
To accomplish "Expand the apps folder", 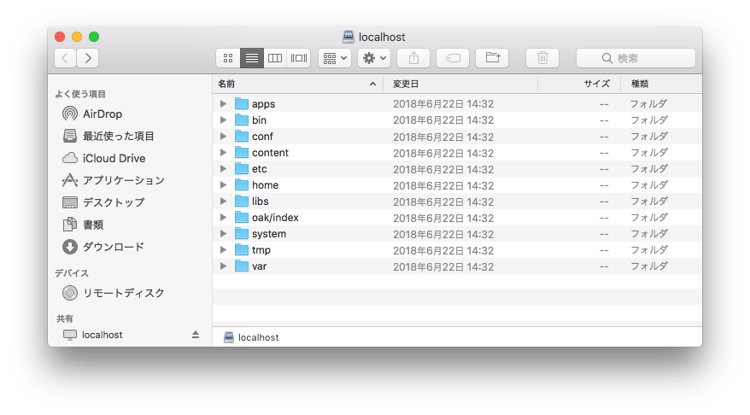I will 223,104.
